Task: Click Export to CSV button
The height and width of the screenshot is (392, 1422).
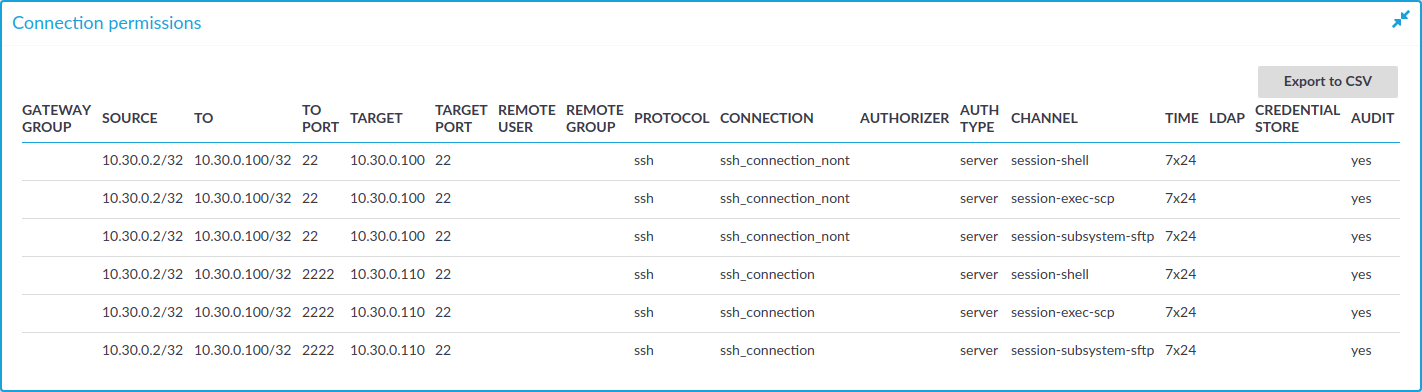Action: coord(1327,82)
